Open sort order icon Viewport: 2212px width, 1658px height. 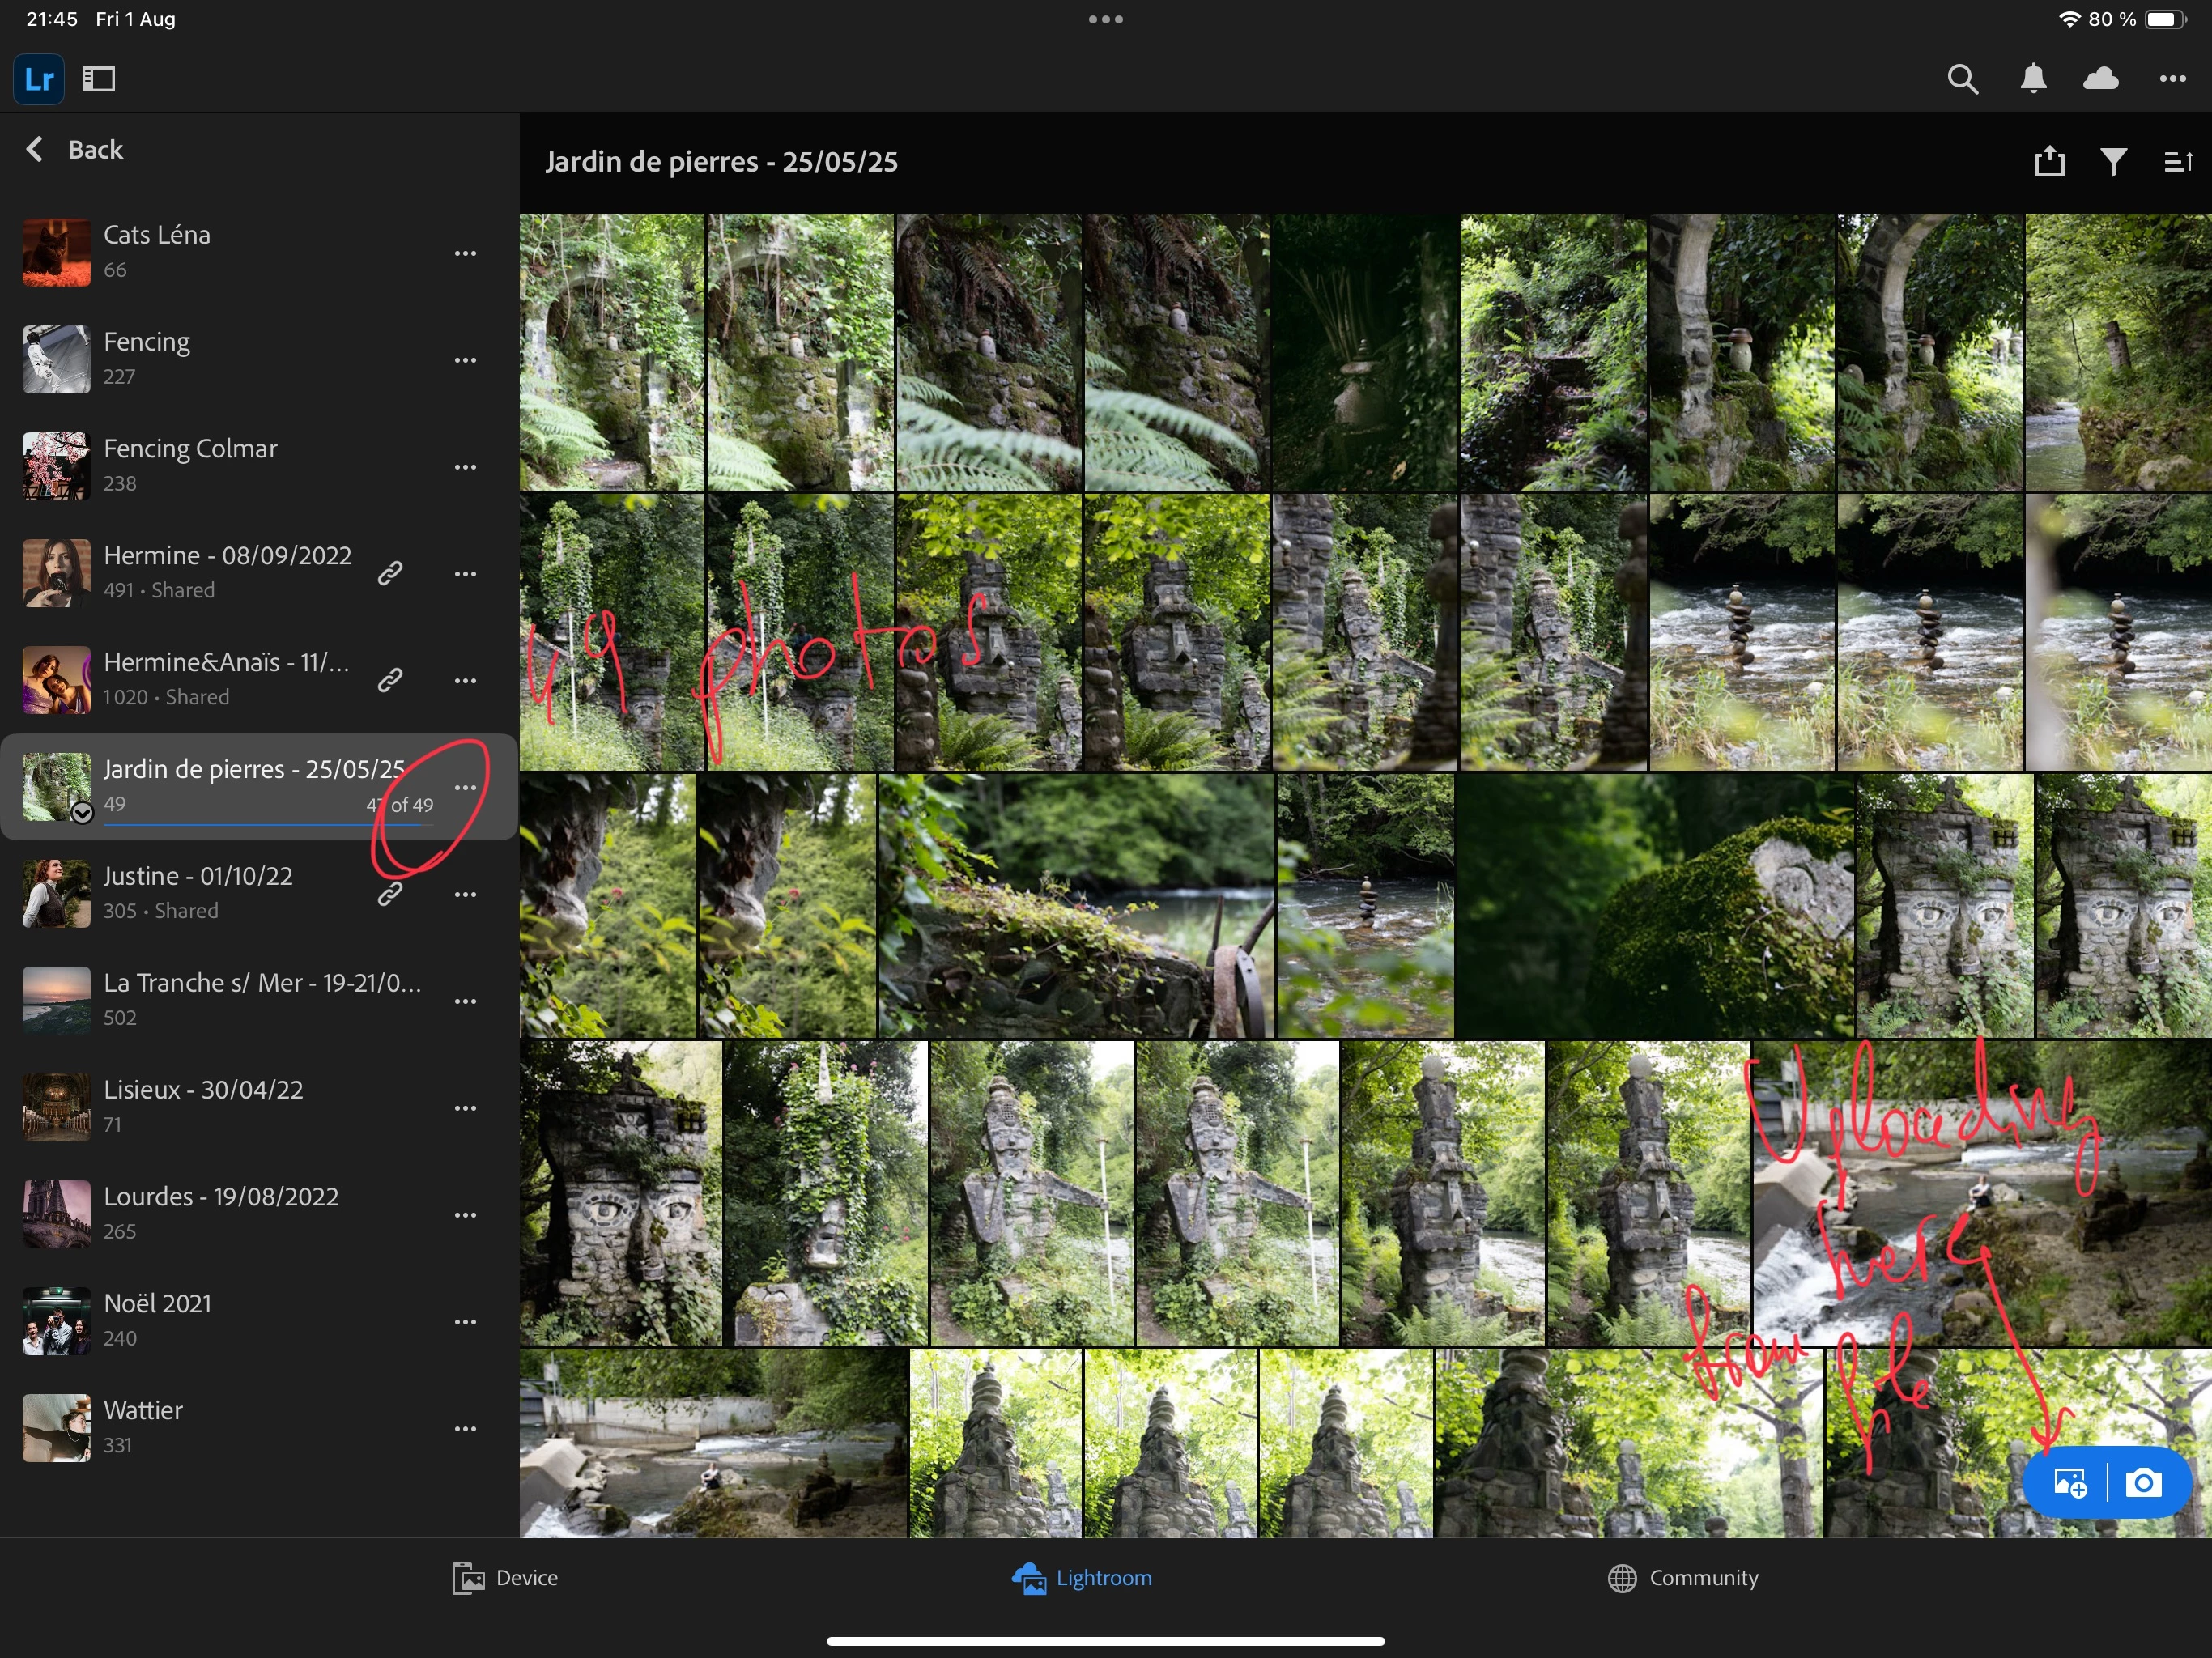click(2178, 161)
